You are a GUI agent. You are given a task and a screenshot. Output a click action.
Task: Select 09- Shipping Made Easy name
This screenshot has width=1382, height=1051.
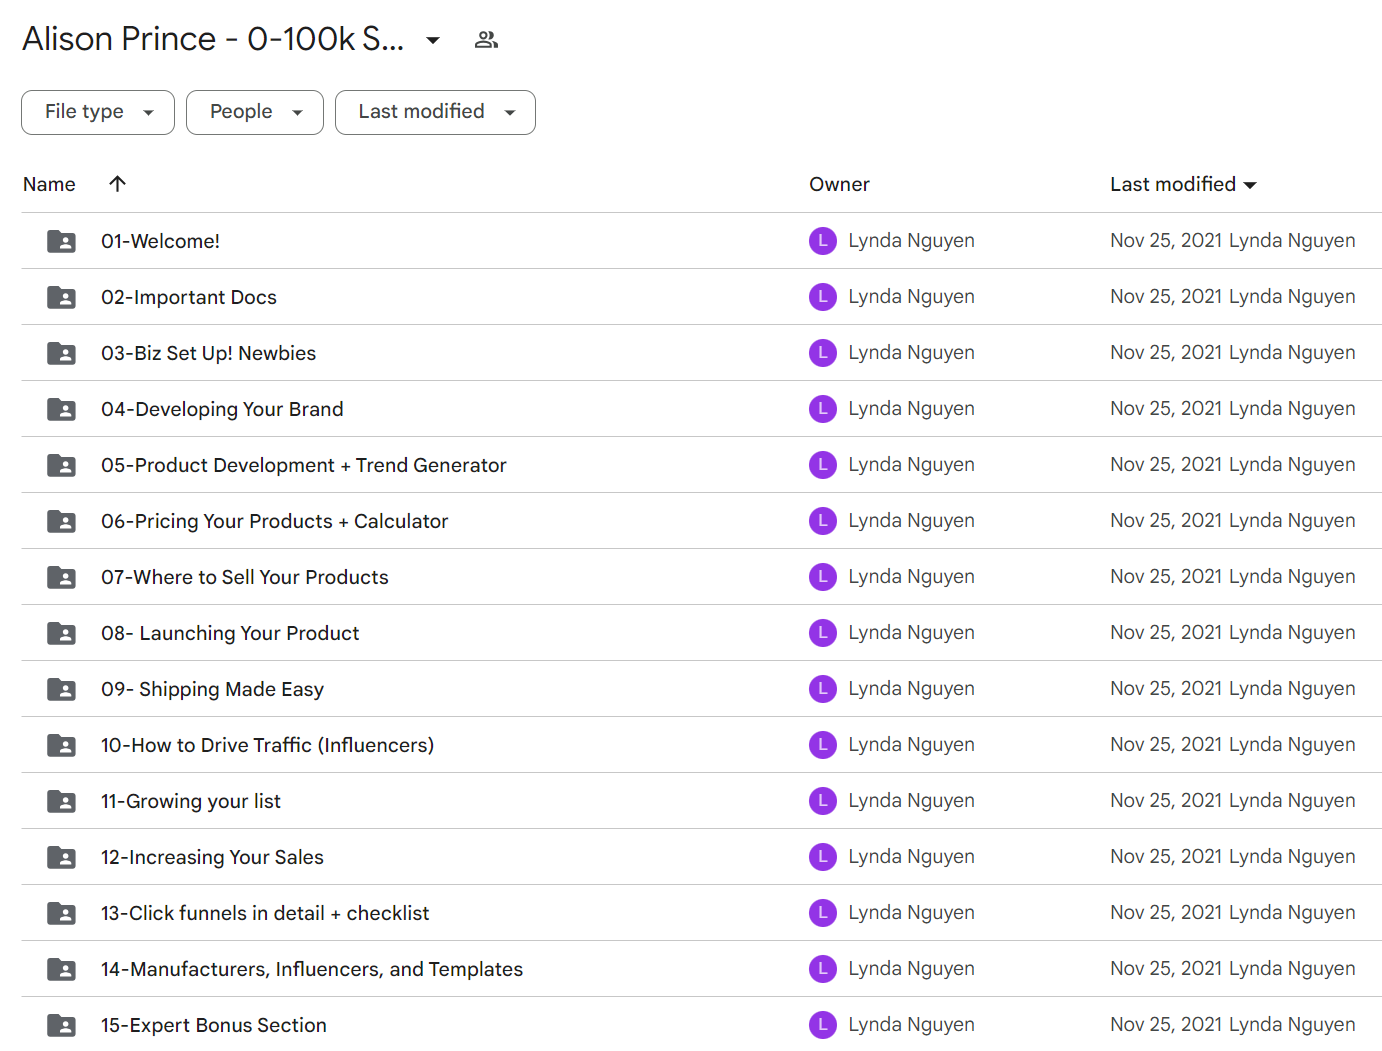(212, 689)
